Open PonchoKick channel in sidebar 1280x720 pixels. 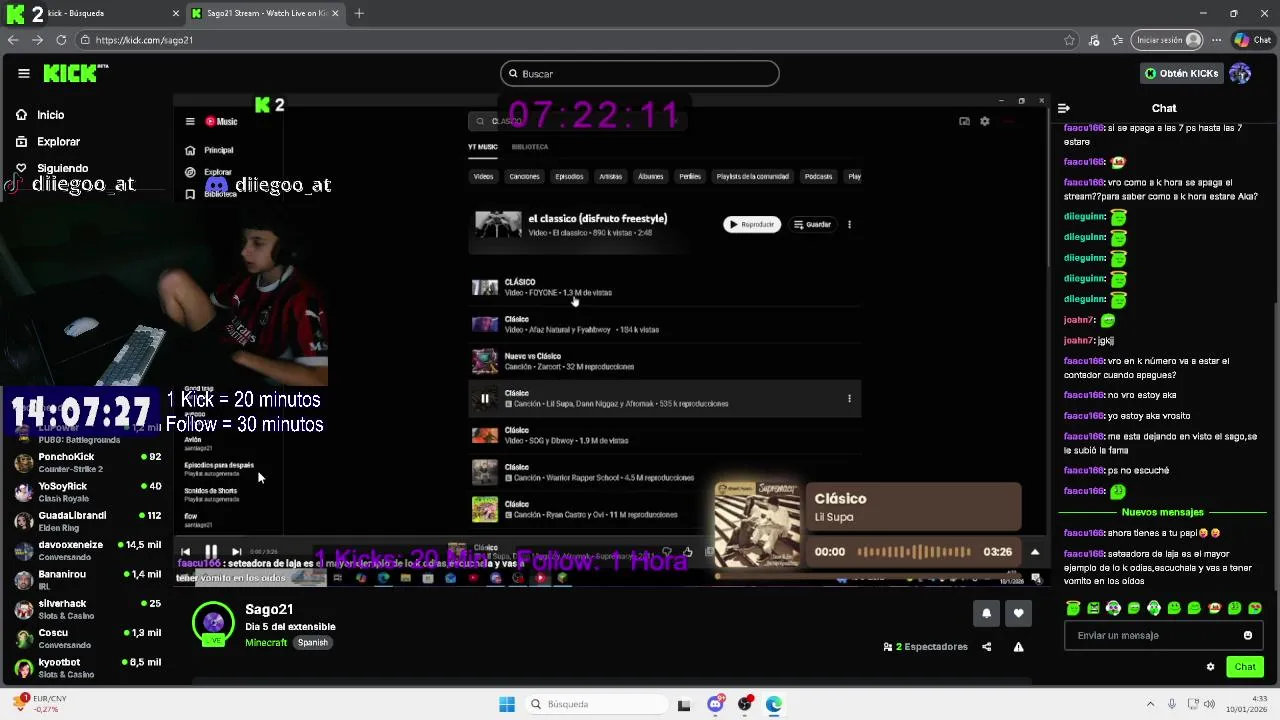88,462
